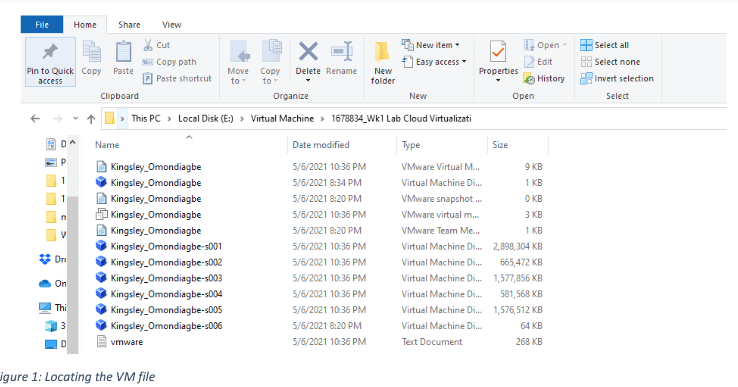Click the History icon in Open group
738x387 pixels.
pos(529,79)
